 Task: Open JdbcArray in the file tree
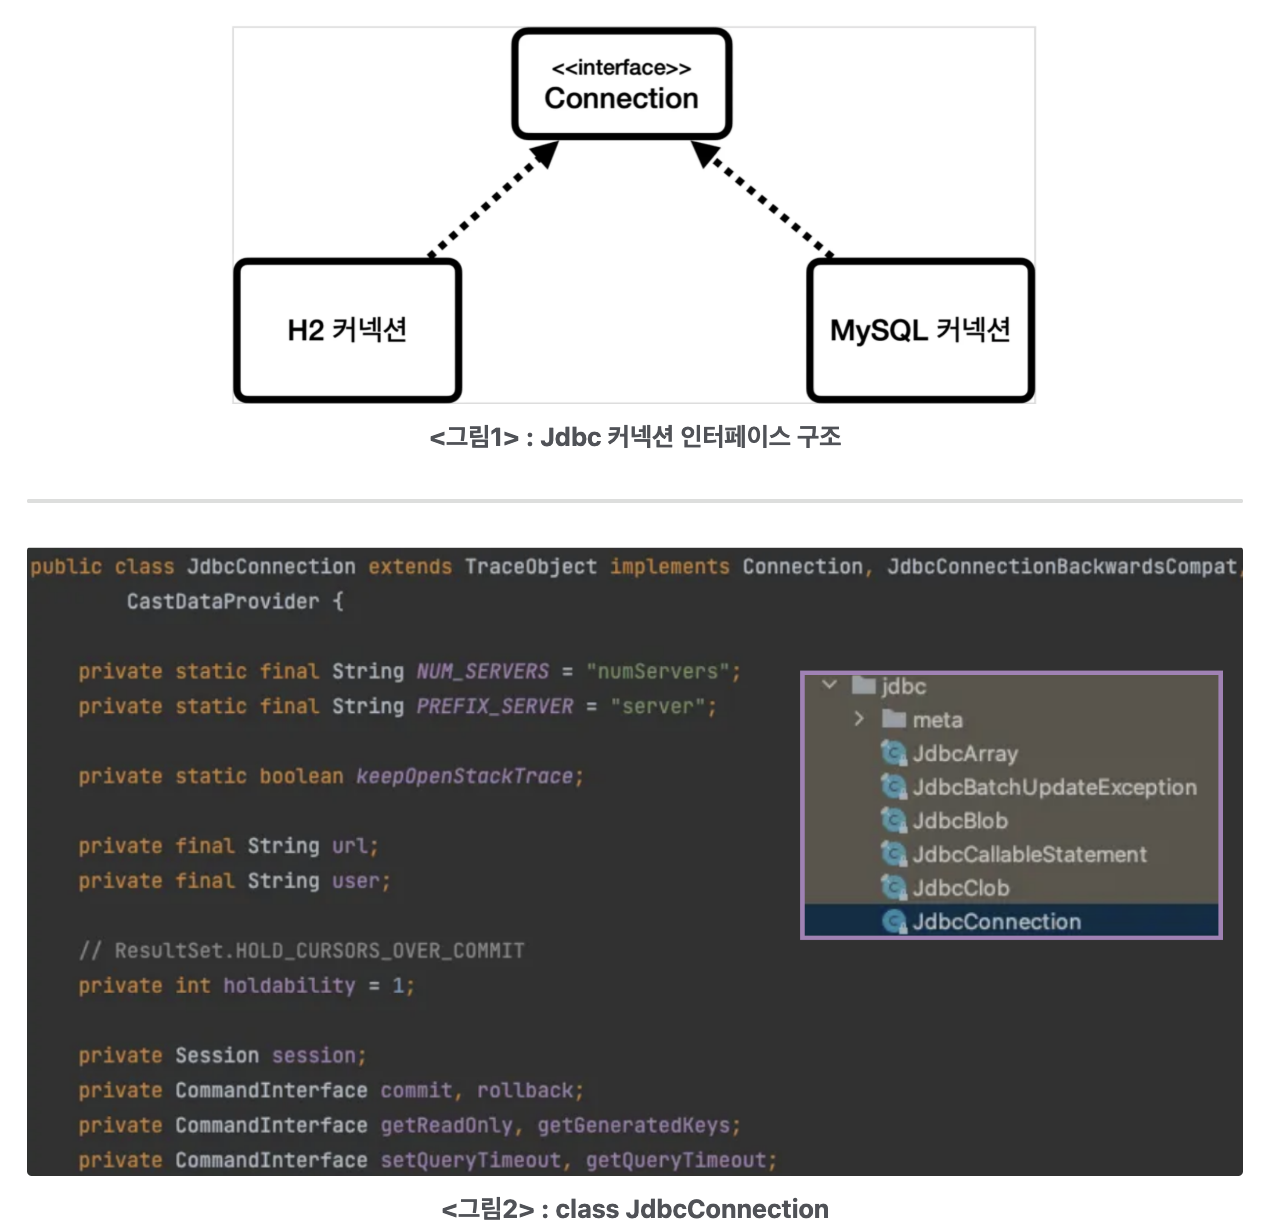[965, 754]
